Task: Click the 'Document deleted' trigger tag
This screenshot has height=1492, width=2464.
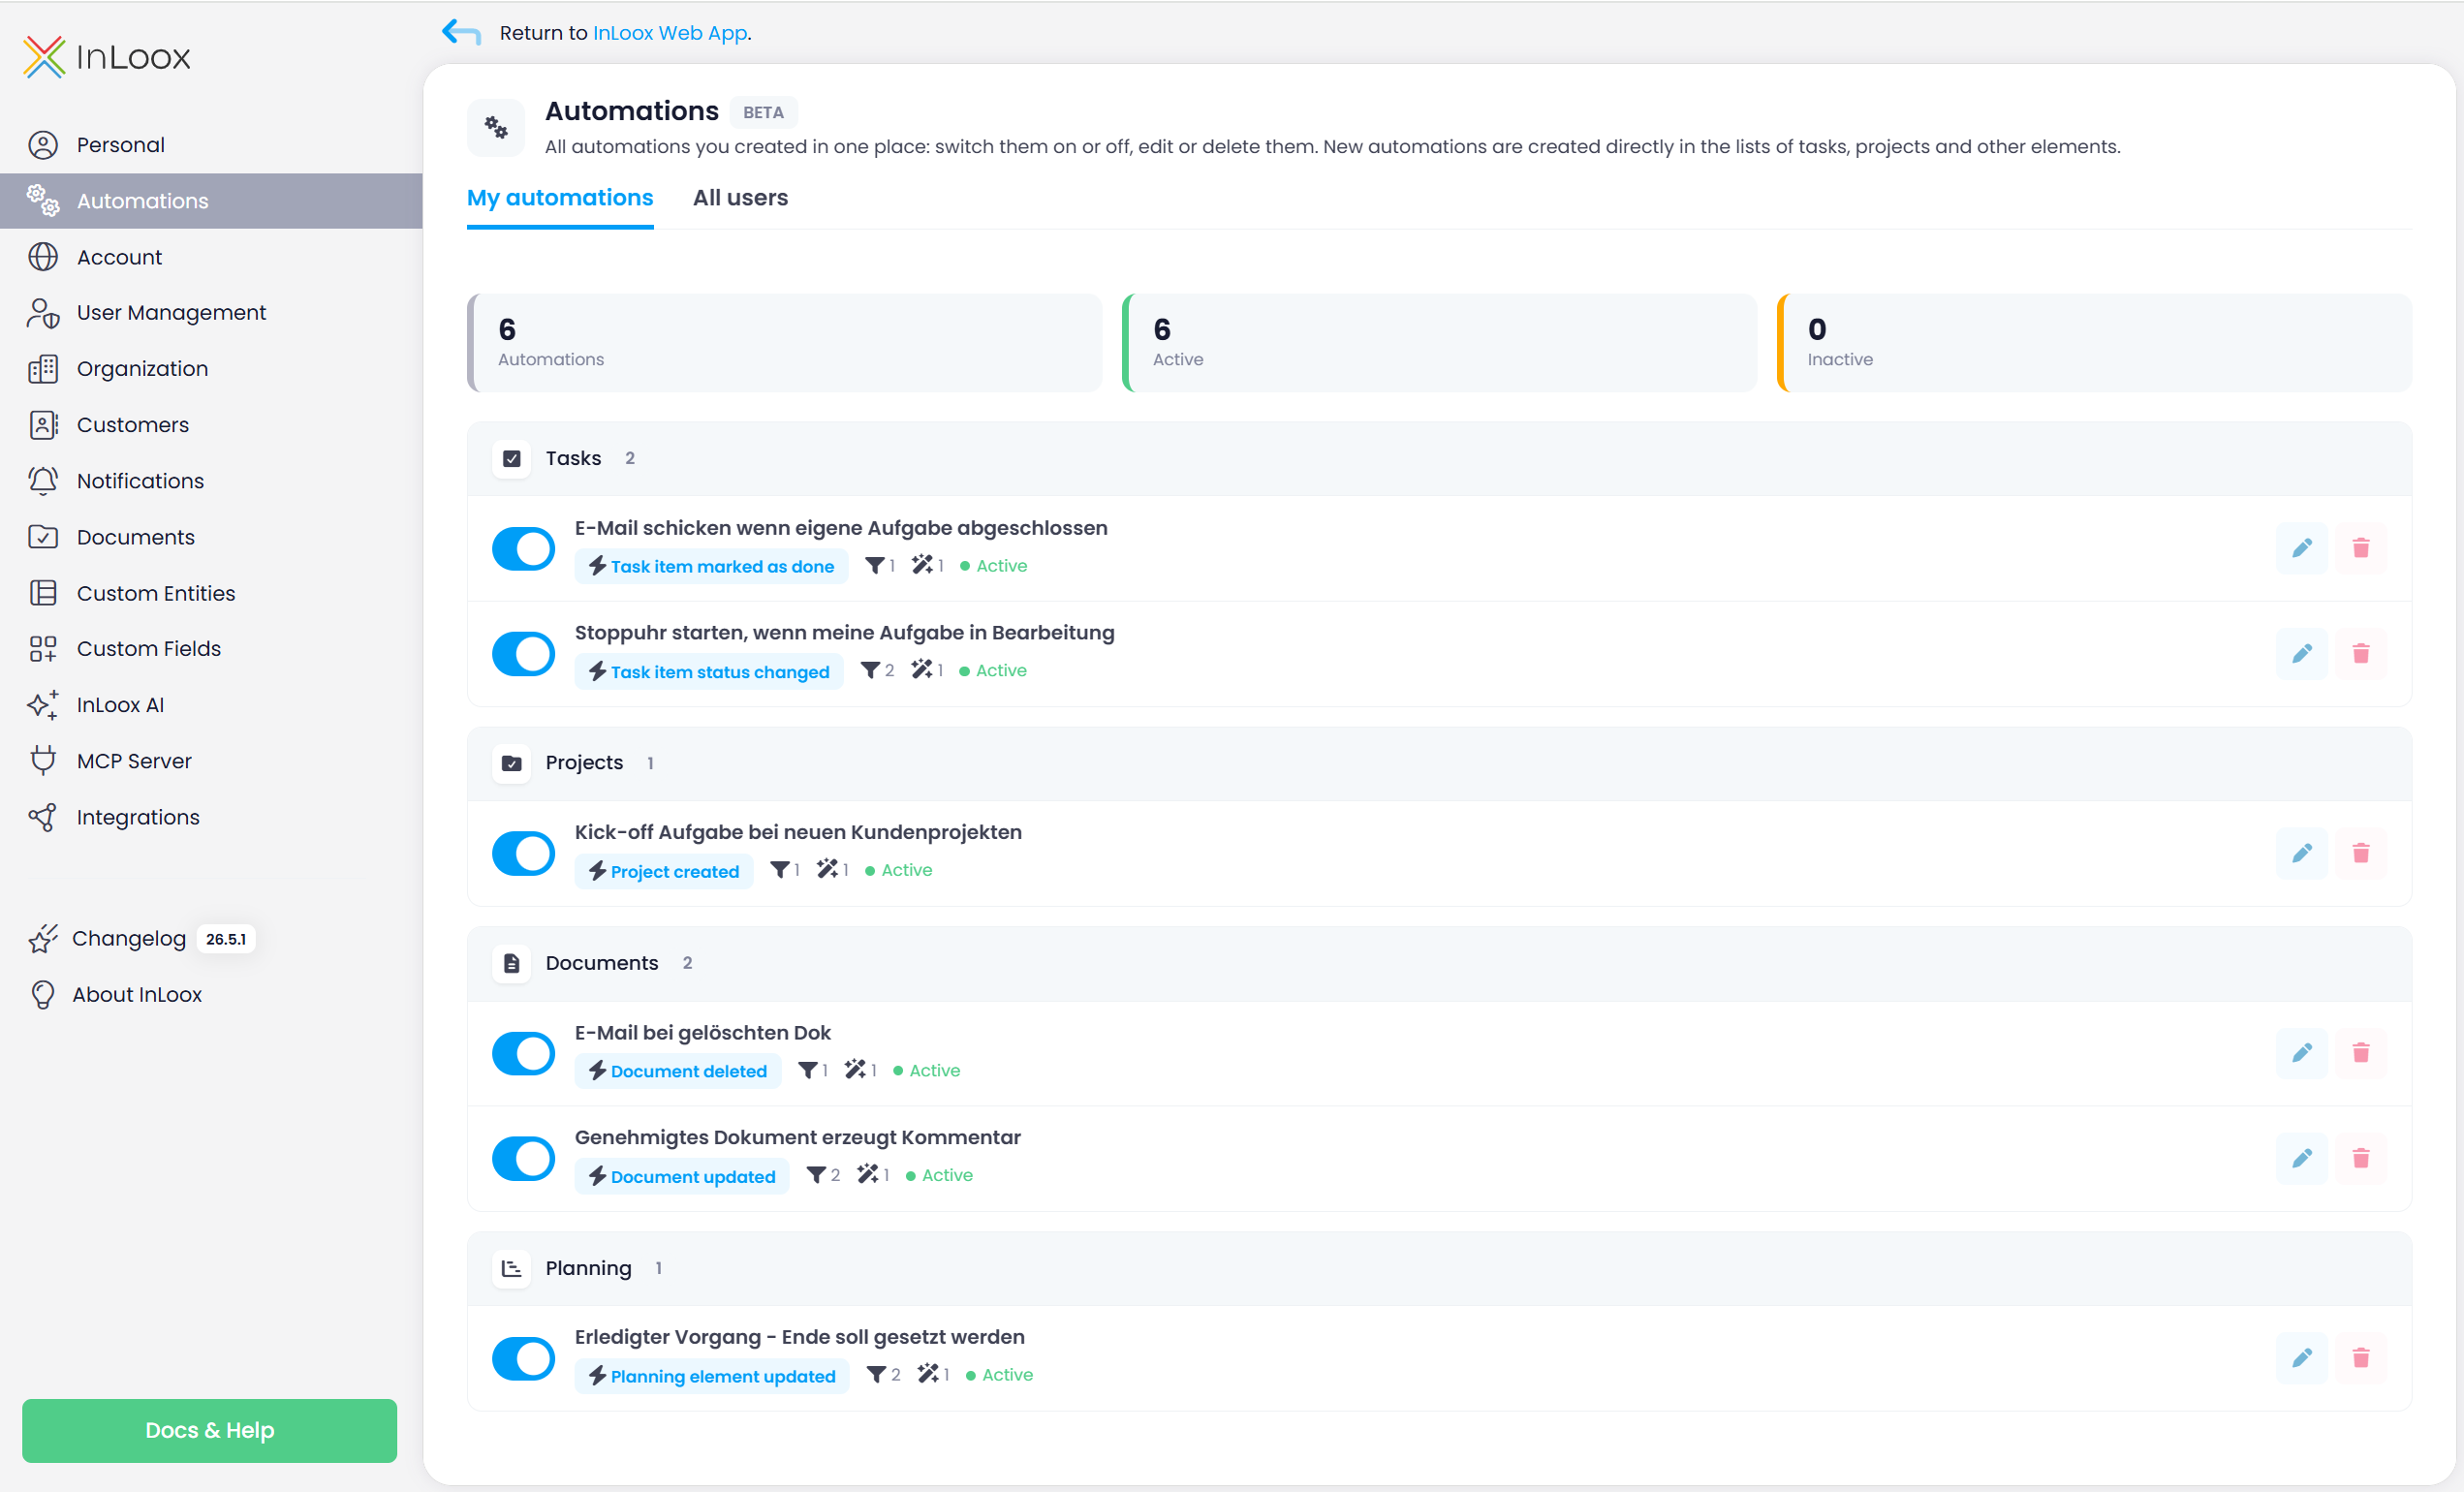Action: pyautogui.click(x=678, y=1071)
